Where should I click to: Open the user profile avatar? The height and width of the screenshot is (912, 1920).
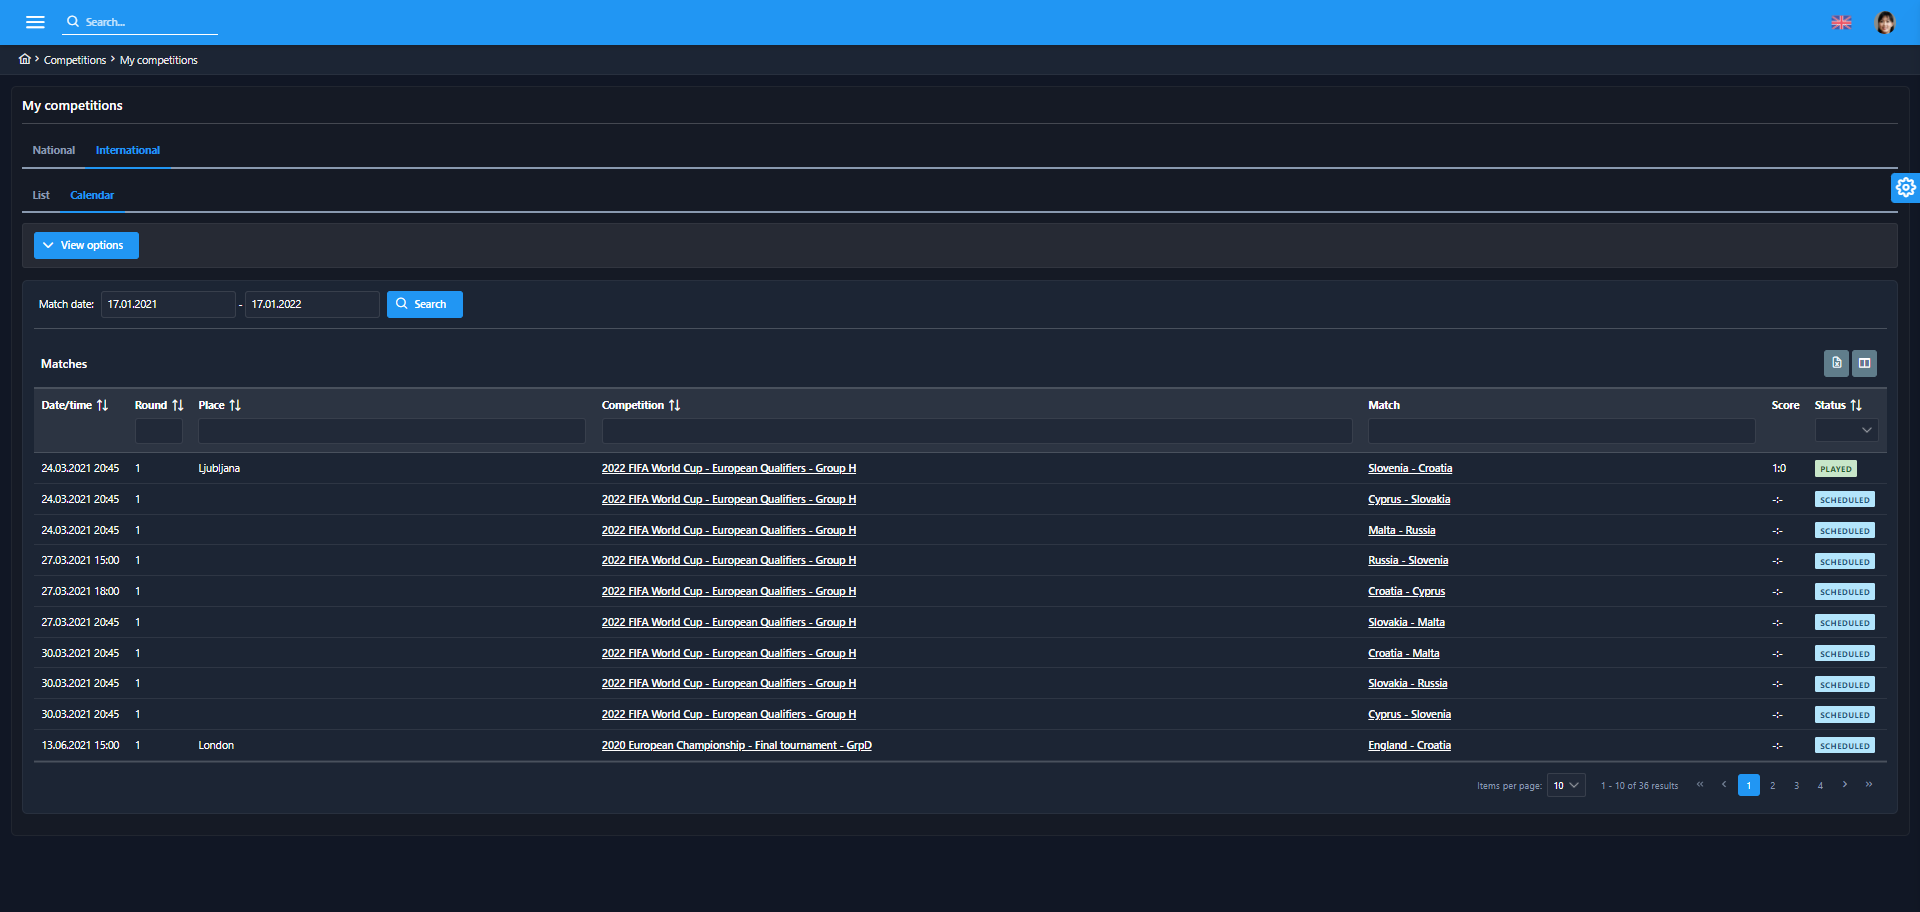tap(1884, 22)
